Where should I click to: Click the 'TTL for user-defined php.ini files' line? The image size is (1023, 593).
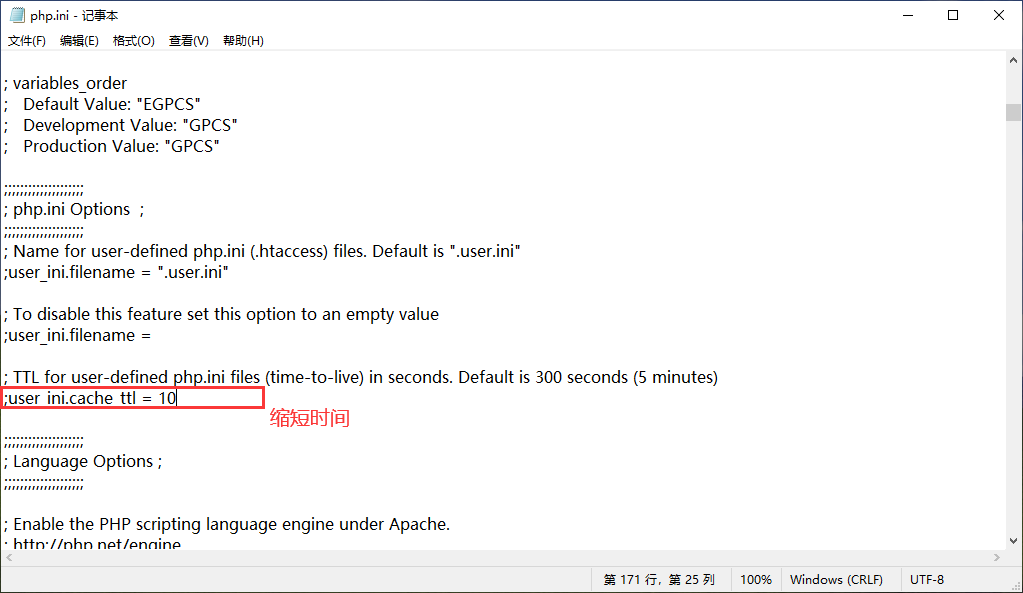361,377
